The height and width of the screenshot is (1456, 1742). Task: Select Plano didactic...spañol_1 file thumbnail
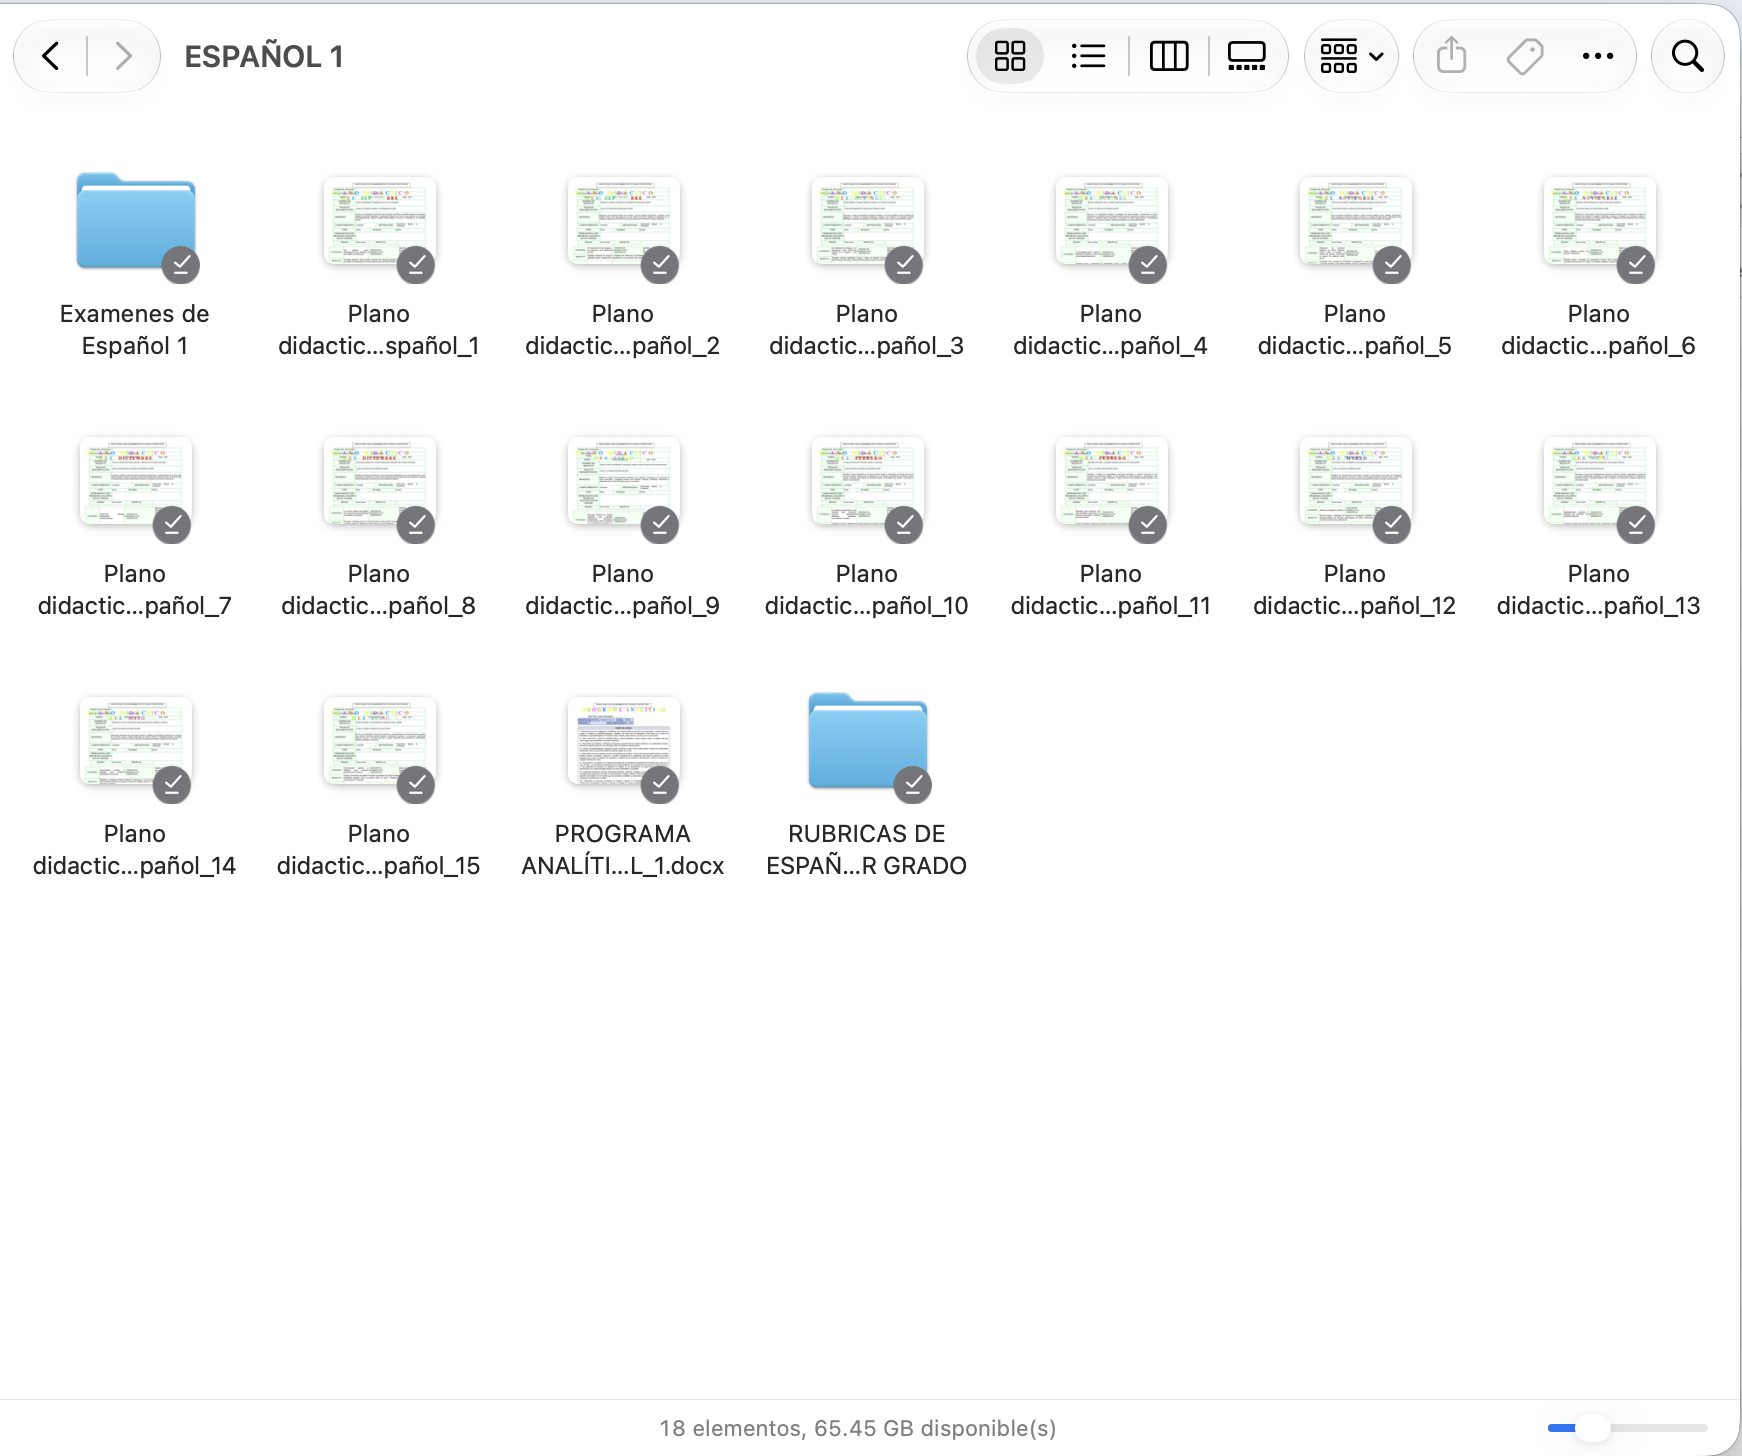pyautogui.click(x=379, y=221)
